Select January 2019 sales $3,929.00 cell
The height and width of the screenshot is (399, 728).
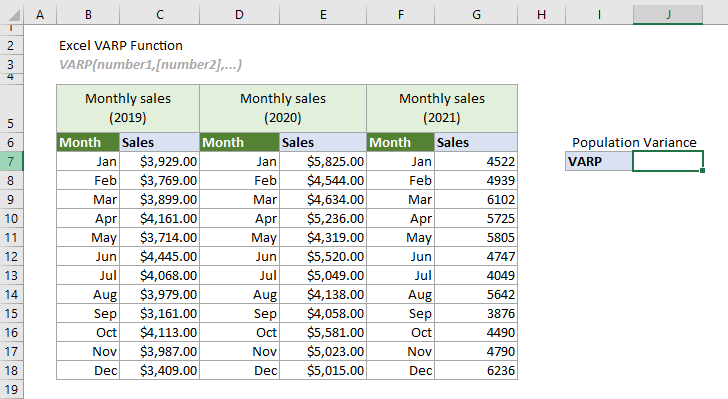159,161
